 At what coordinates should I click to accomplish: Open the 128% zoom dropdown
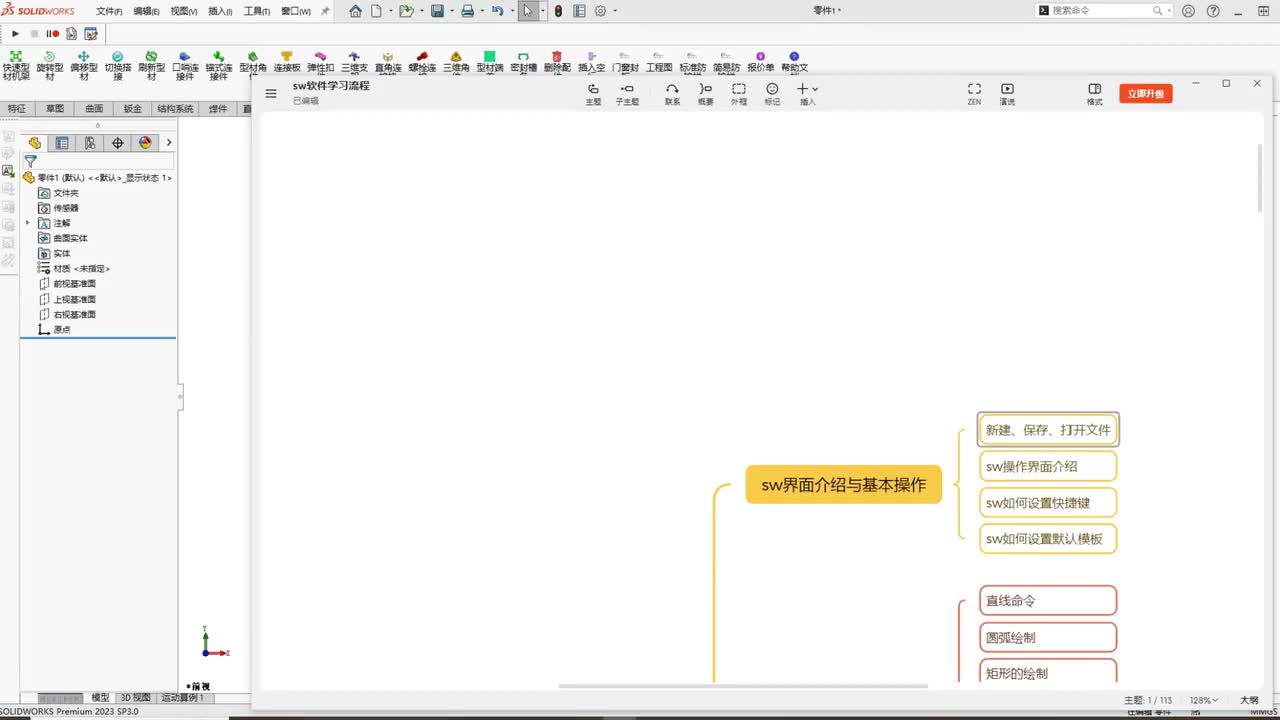click(1204, 700)
